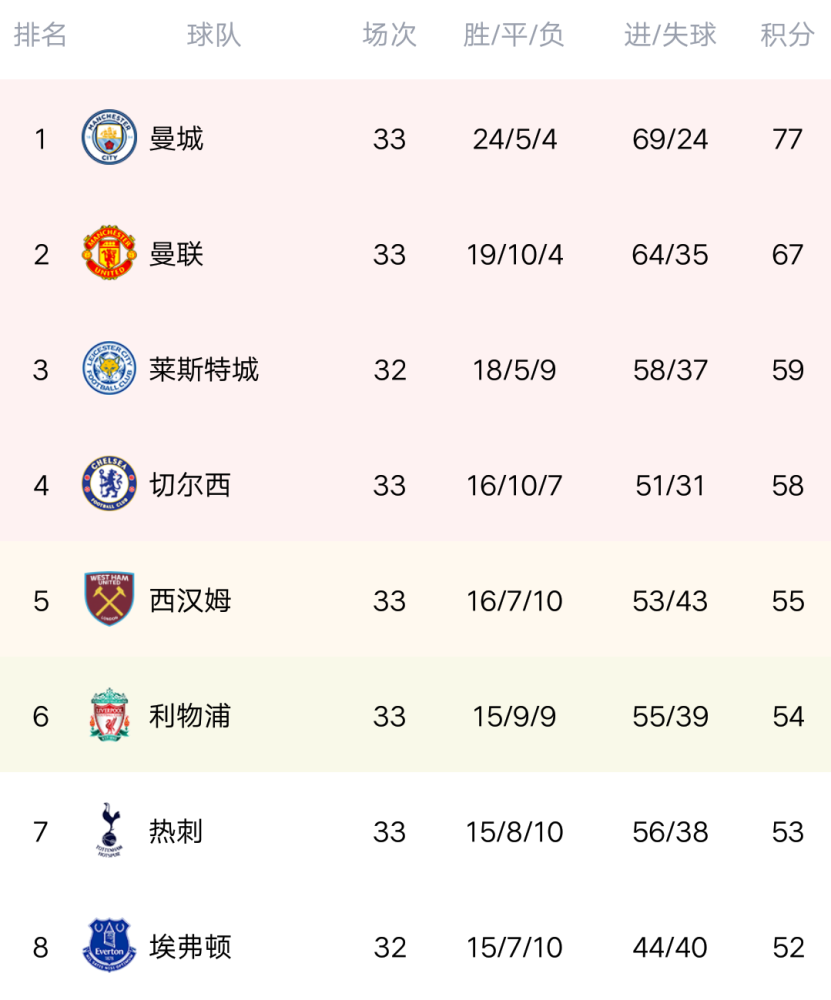Open the Leicester City badge icon
This screenshot has width=831, height=1000.
pos(109,368)
